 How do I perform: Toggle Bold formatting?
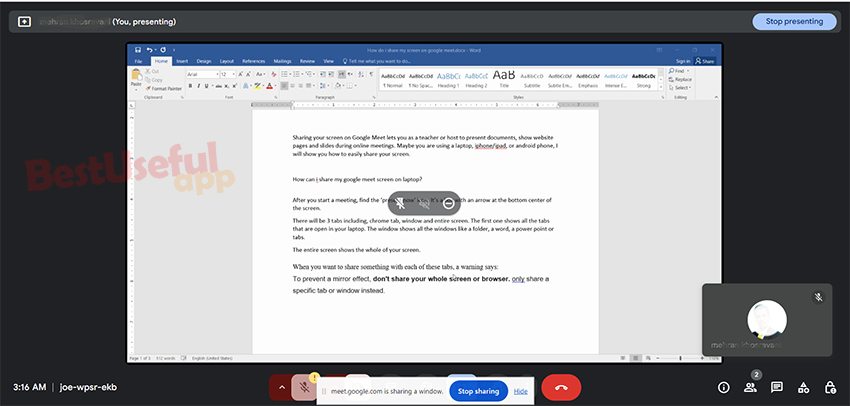190,86
